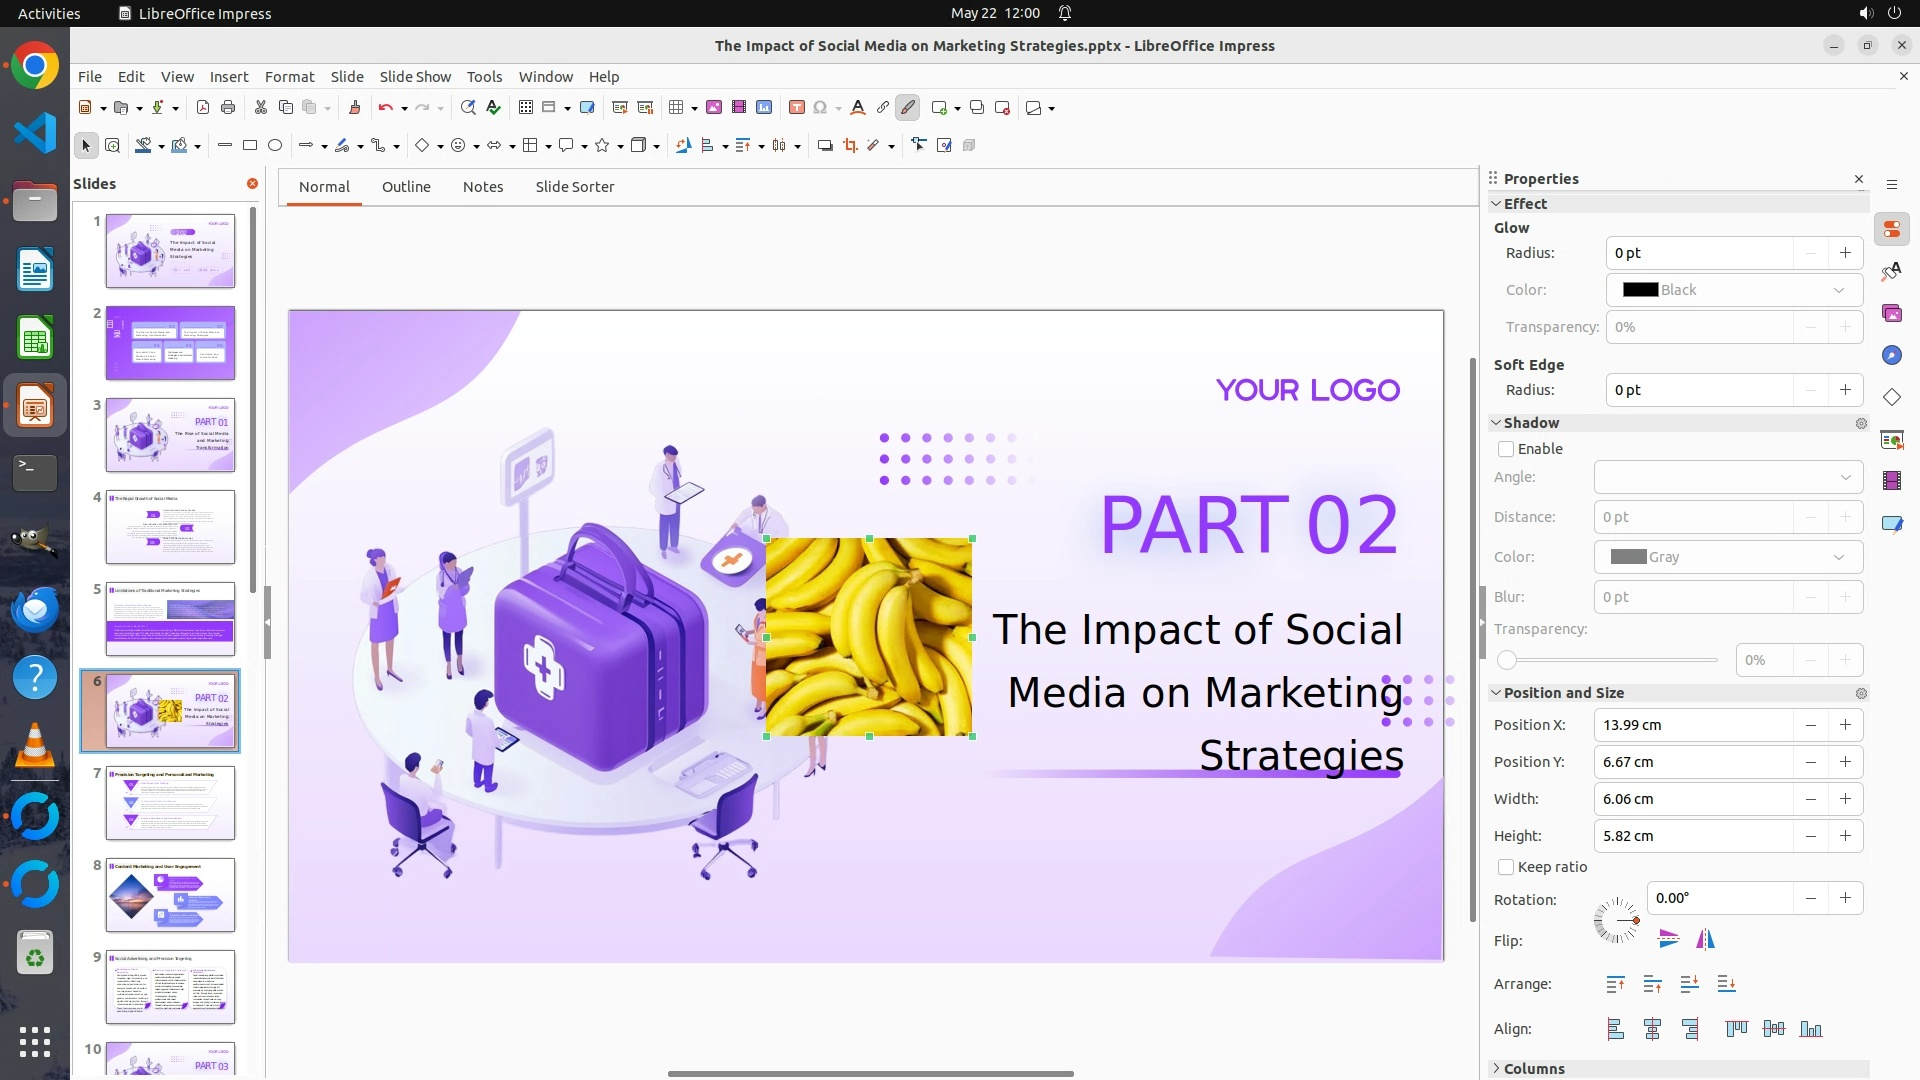This screenshot has height=1080, width=1920.
Task: Click the Bring to Front arrange icon
Action: (1615, 985)
